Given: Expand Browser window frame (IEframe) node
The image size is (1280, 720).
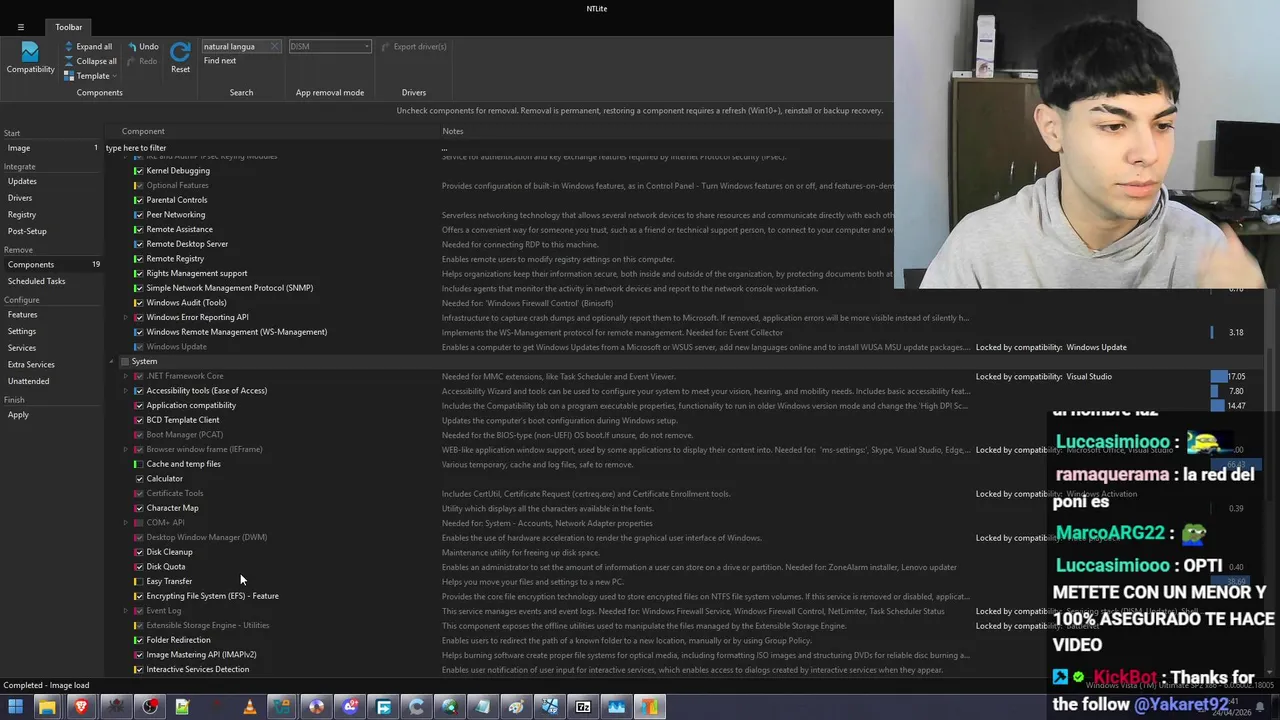Looking at the screenshot, I should click(126, 450).
